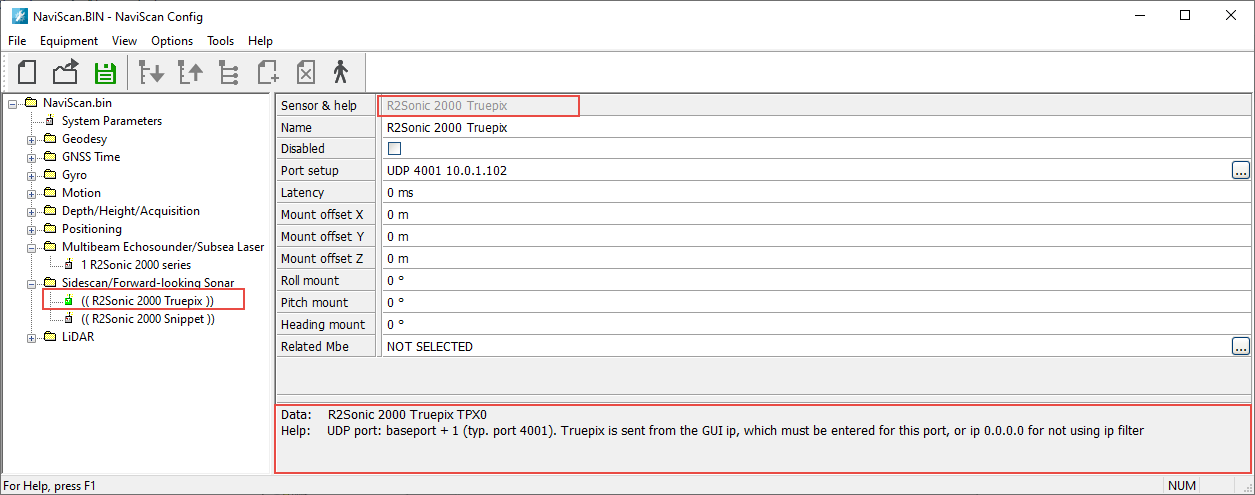Open the View menu
Screen dimensions: 1255x495
(x=124, y=41)
